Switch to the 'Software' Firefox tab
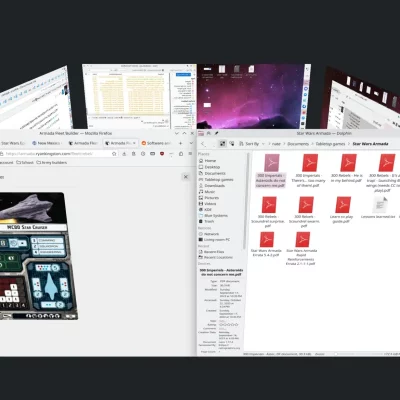 point(156,143)
